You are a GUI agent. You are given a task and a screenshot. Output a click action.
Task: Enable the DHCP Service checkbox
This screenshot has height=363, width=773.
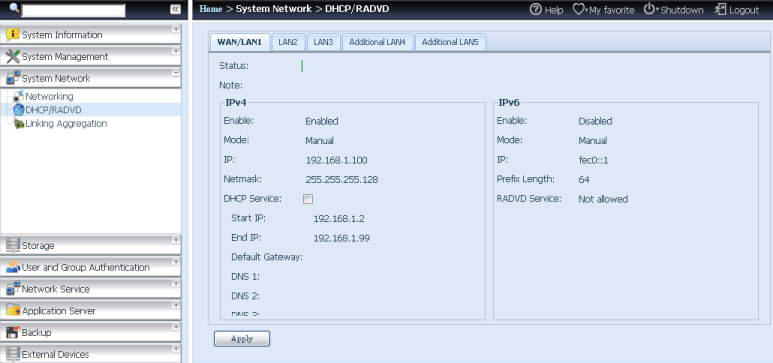click(308, 199)
